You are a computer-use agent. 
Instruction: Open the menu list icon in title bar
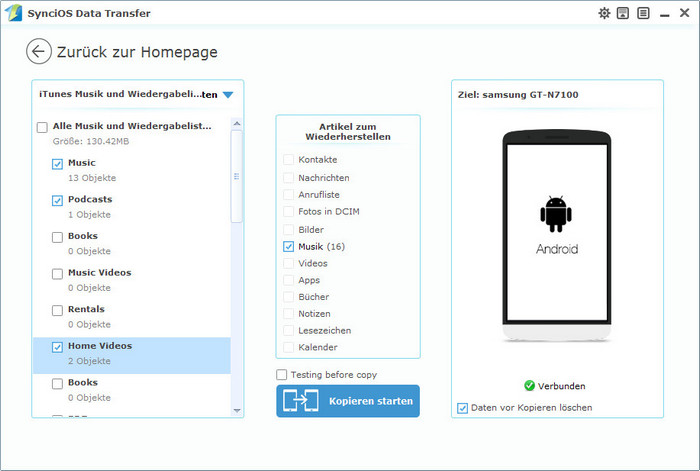point(643,13)
